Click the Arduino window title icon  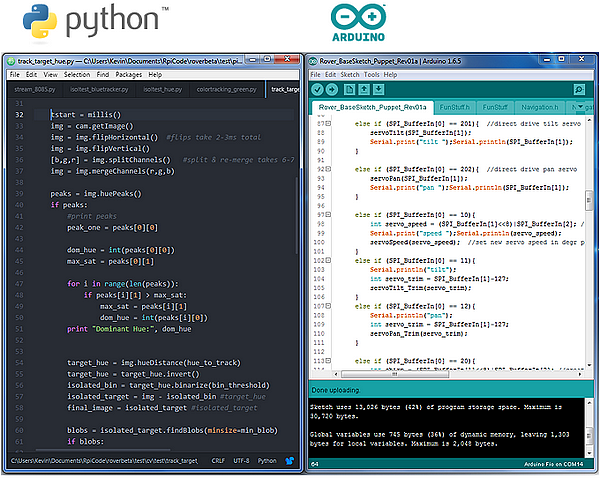pyautogui.click(x=313, y=61)
